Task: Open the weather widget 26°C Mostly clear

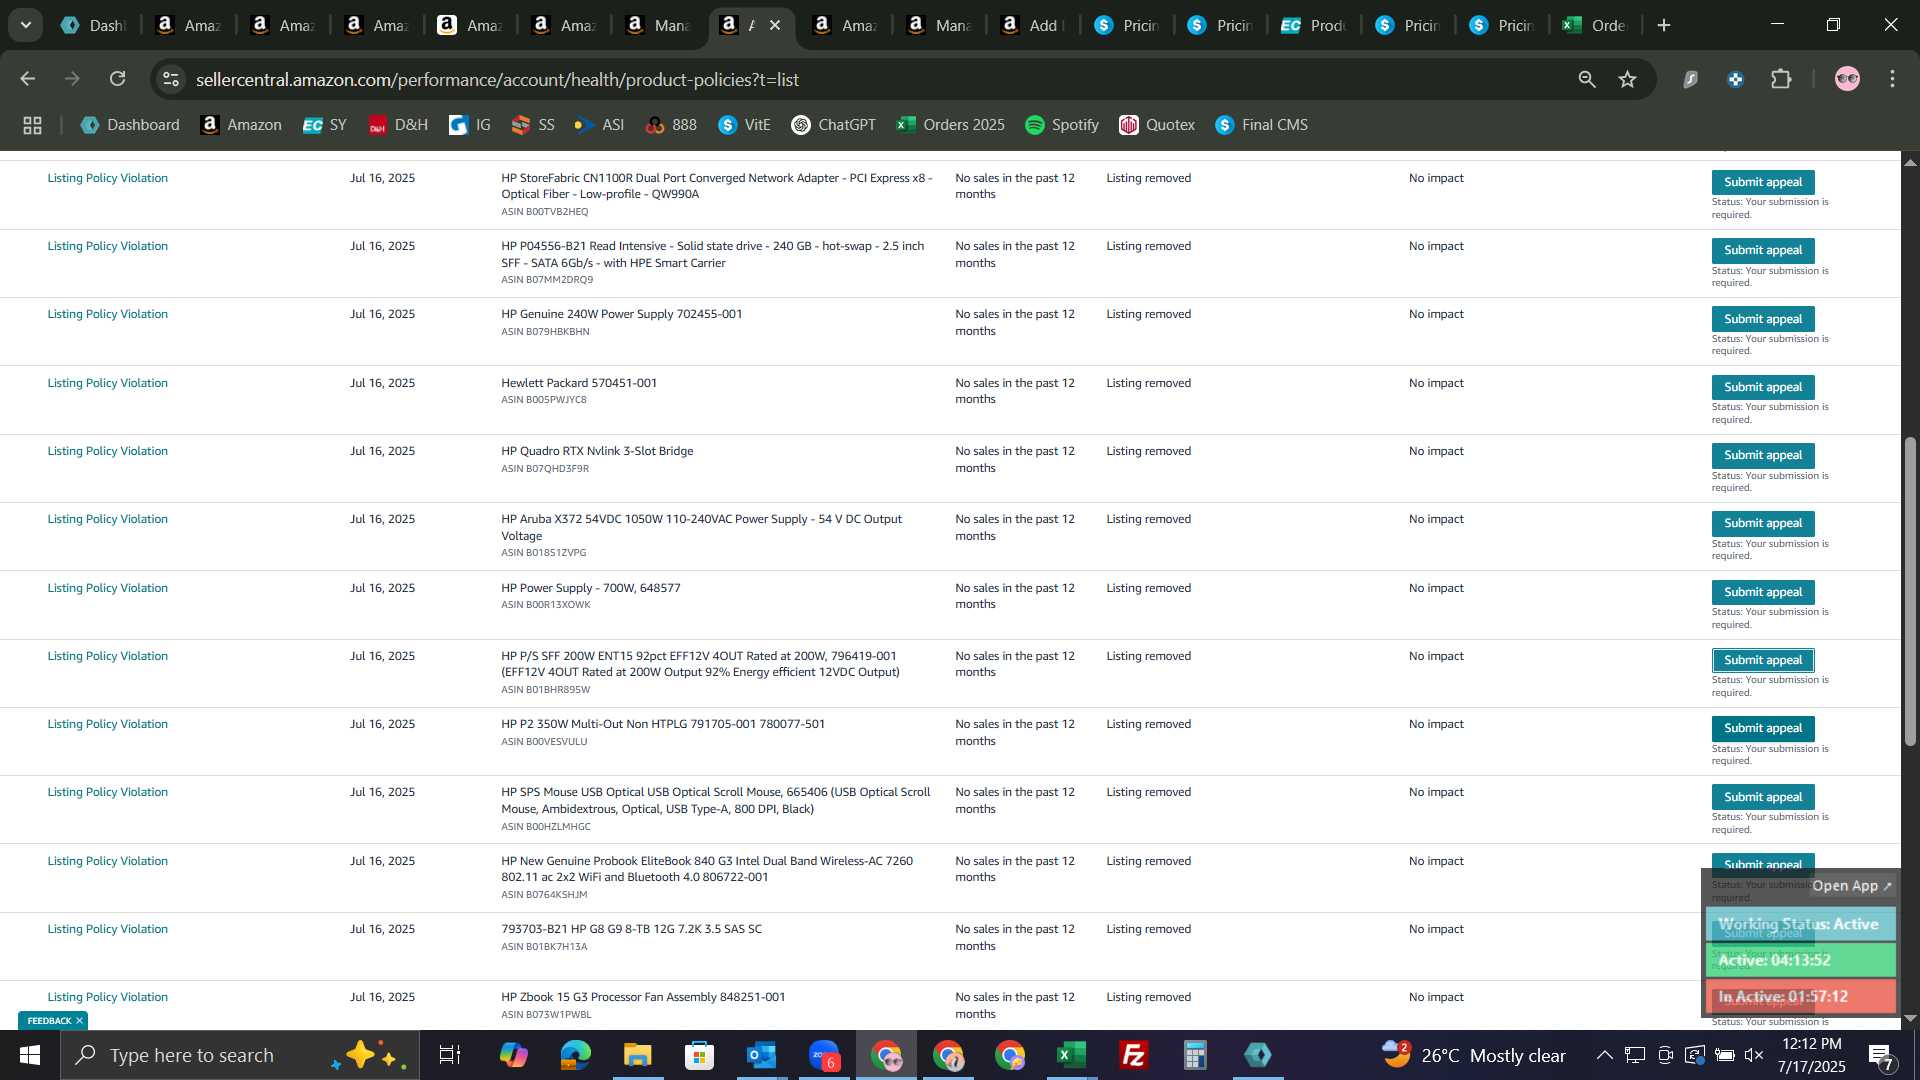Action: pyautogui.click(x=1474, y=1055)
